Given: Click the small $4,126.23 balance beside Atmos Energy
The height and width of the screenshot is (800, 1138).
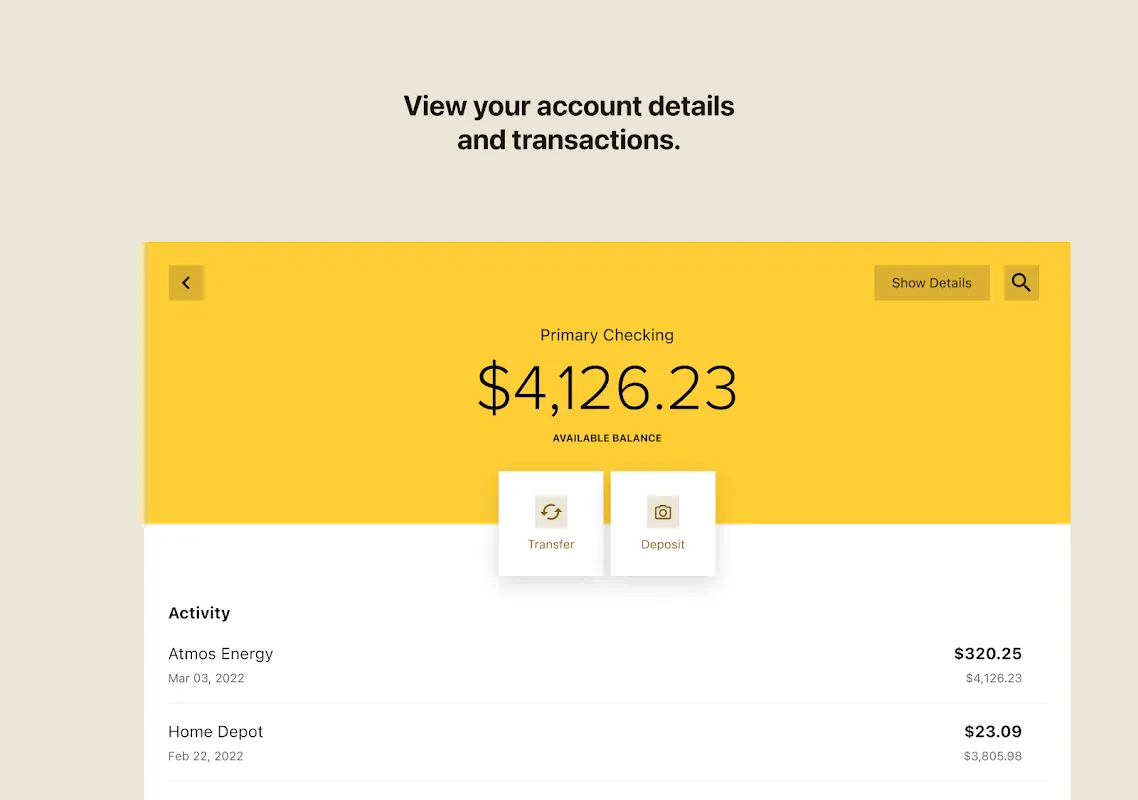Looking at the screenshot, I should 994,678.
